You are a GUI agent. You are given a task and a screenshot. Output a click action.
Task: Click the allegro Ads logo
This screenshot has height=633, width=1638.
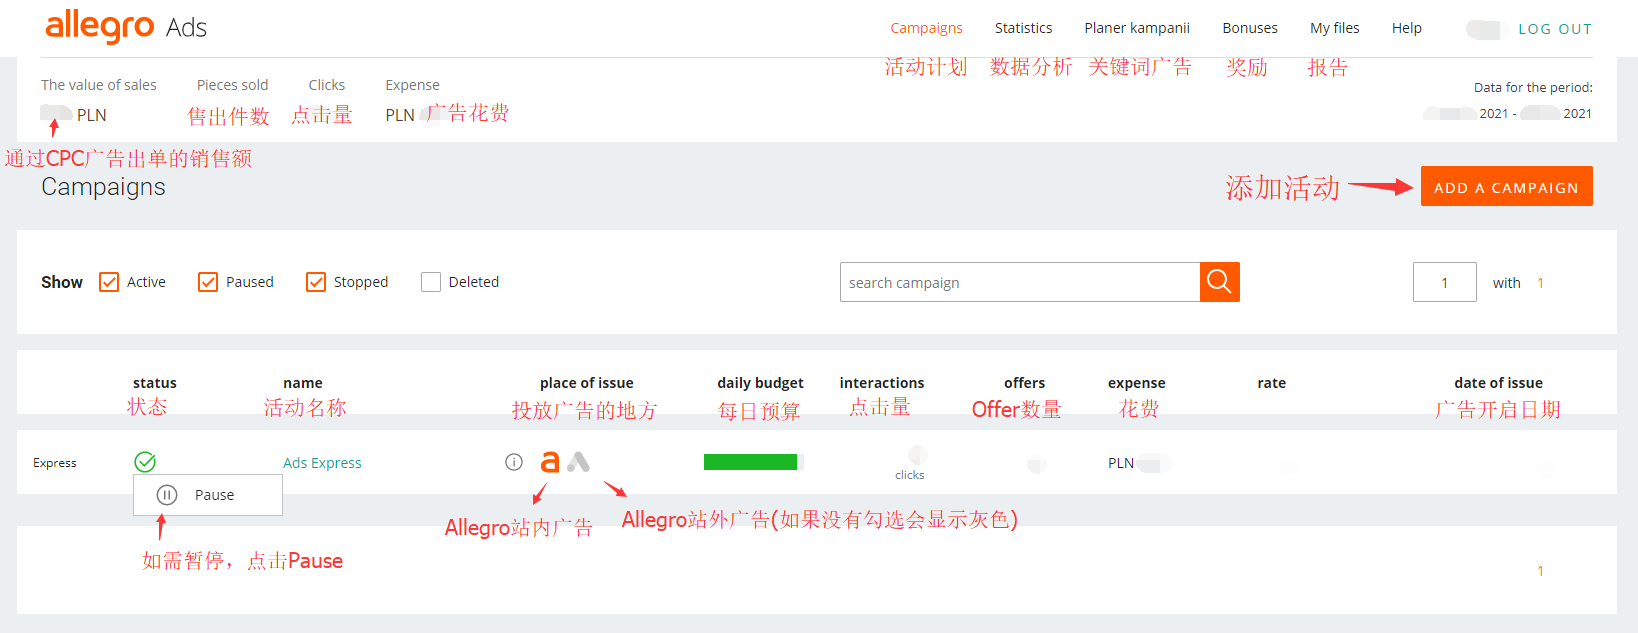pyautogui.click(x=126, y=26)
